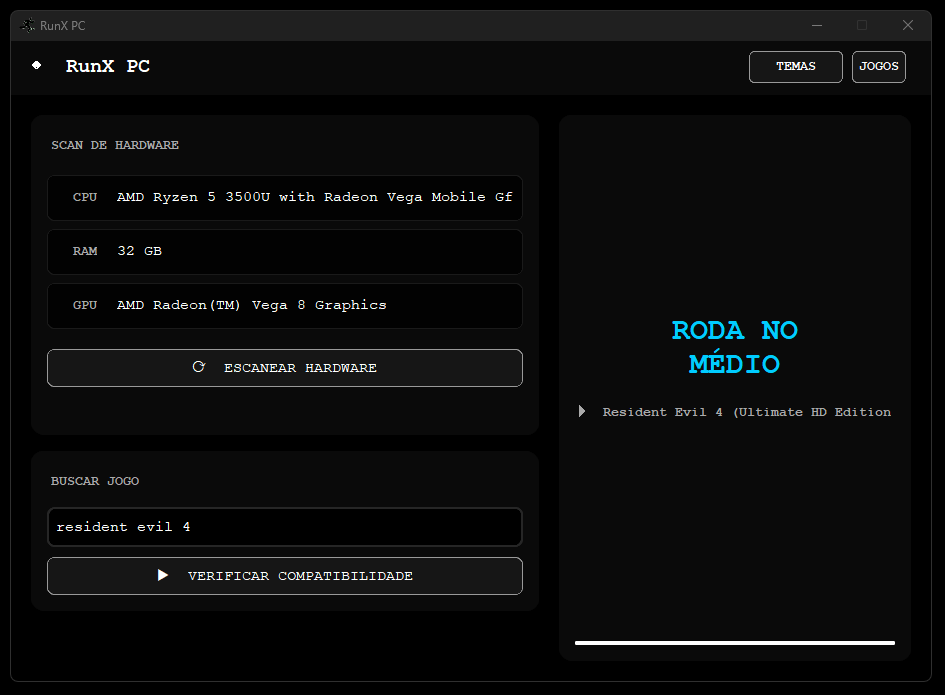Open the TEMAS themes button
945x695 pixels.
(x=796, y=67)
